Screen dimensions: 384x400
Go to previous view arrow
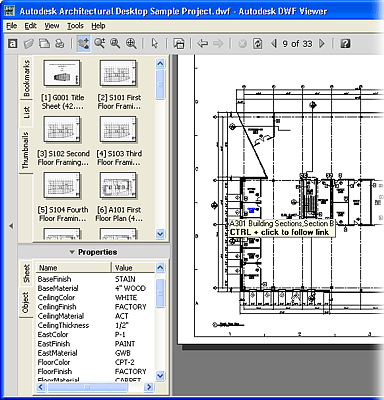coord(202,43)
